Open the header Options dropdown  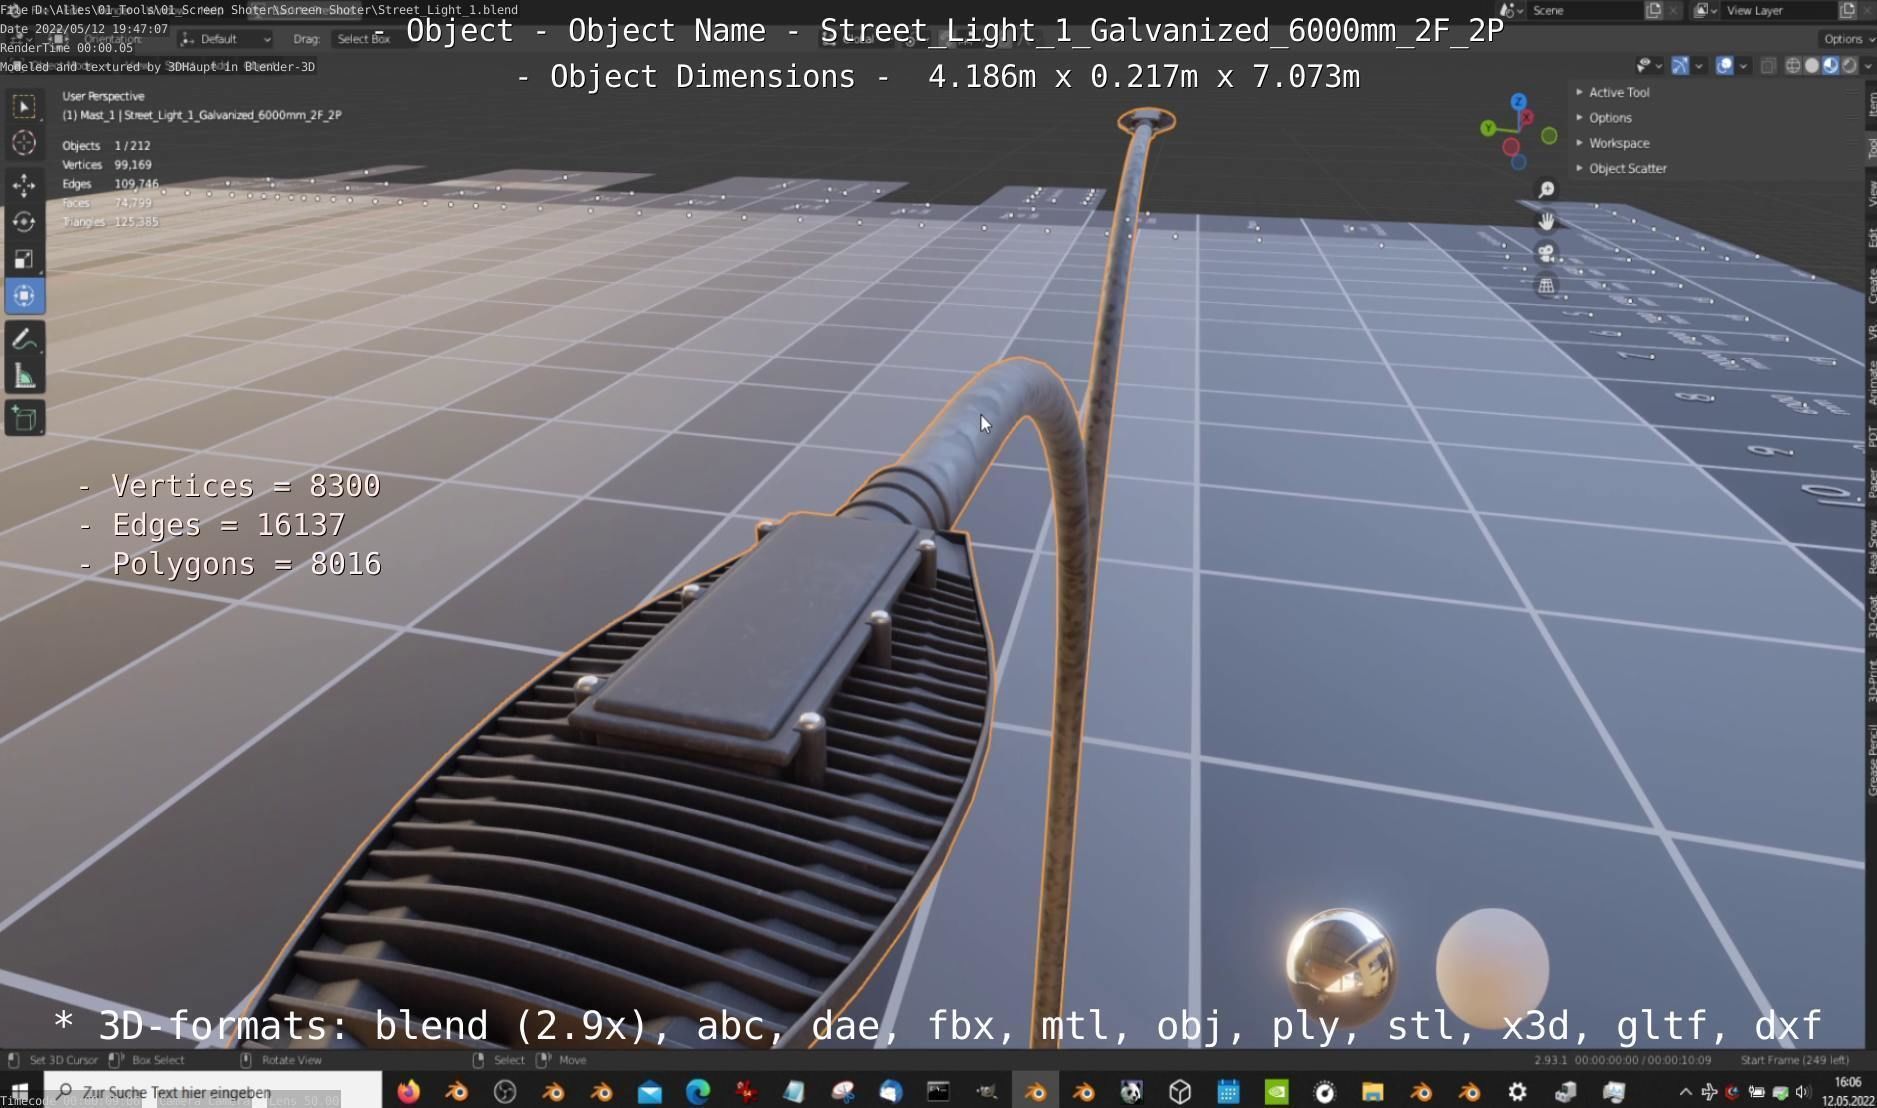(1848, 39)
